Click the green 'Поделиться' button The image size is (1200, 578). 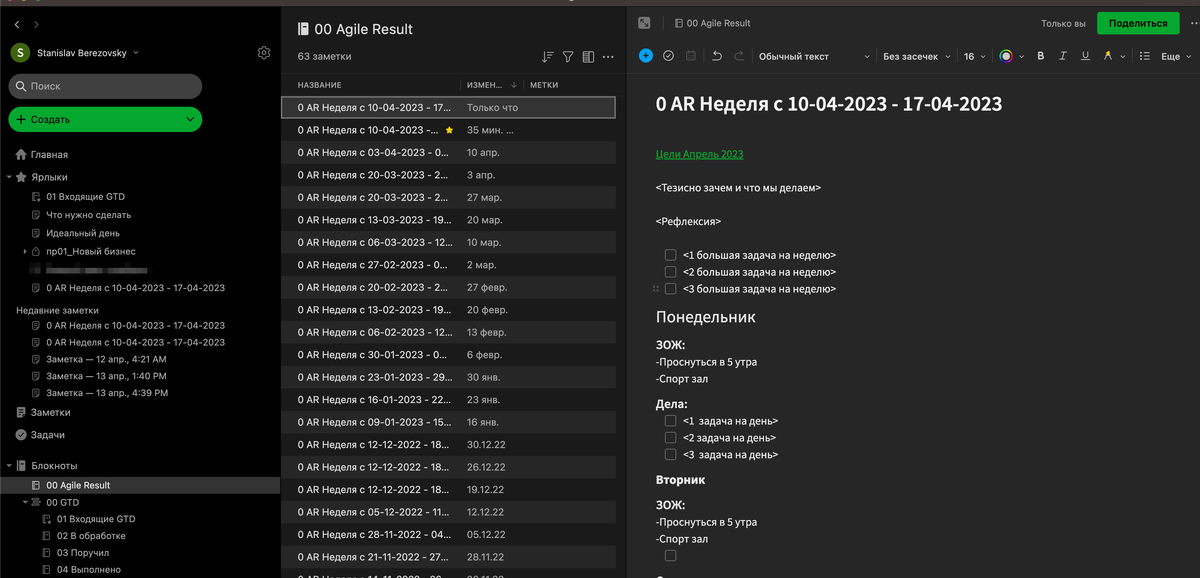point(1140,22)
